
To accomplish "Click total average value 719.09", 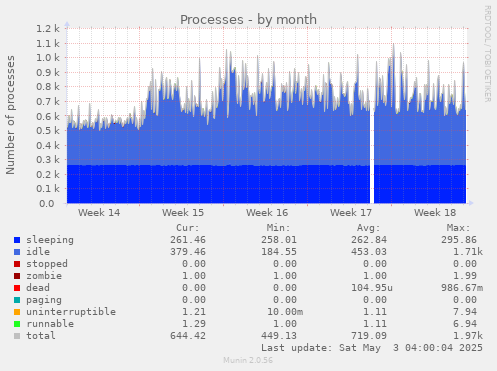I will pos(369,336).
